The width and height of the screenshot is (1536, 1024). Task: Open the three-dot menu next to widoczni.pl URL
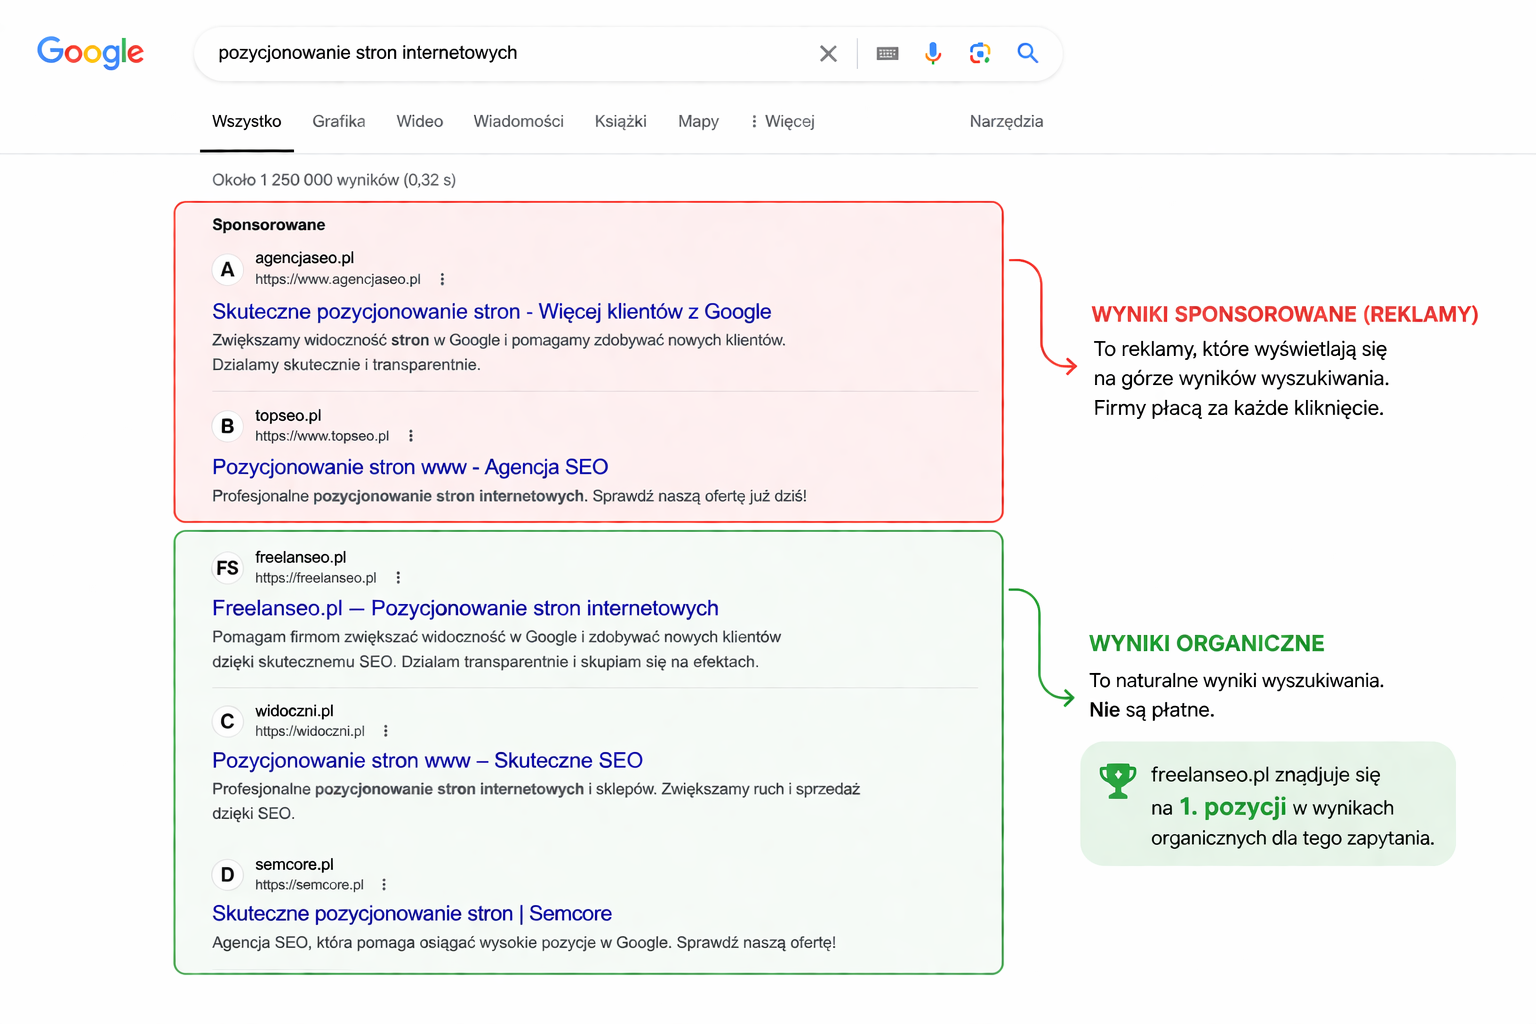pos(386,731)
